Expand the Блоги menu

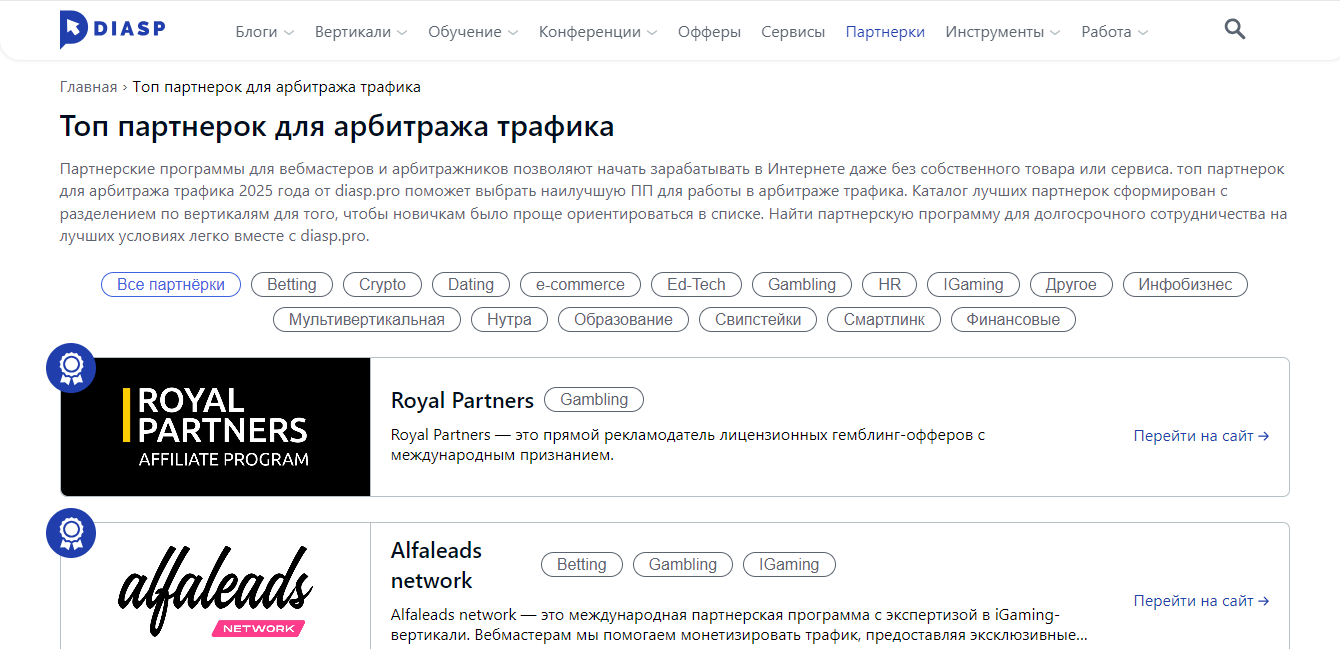pos(265,32)
